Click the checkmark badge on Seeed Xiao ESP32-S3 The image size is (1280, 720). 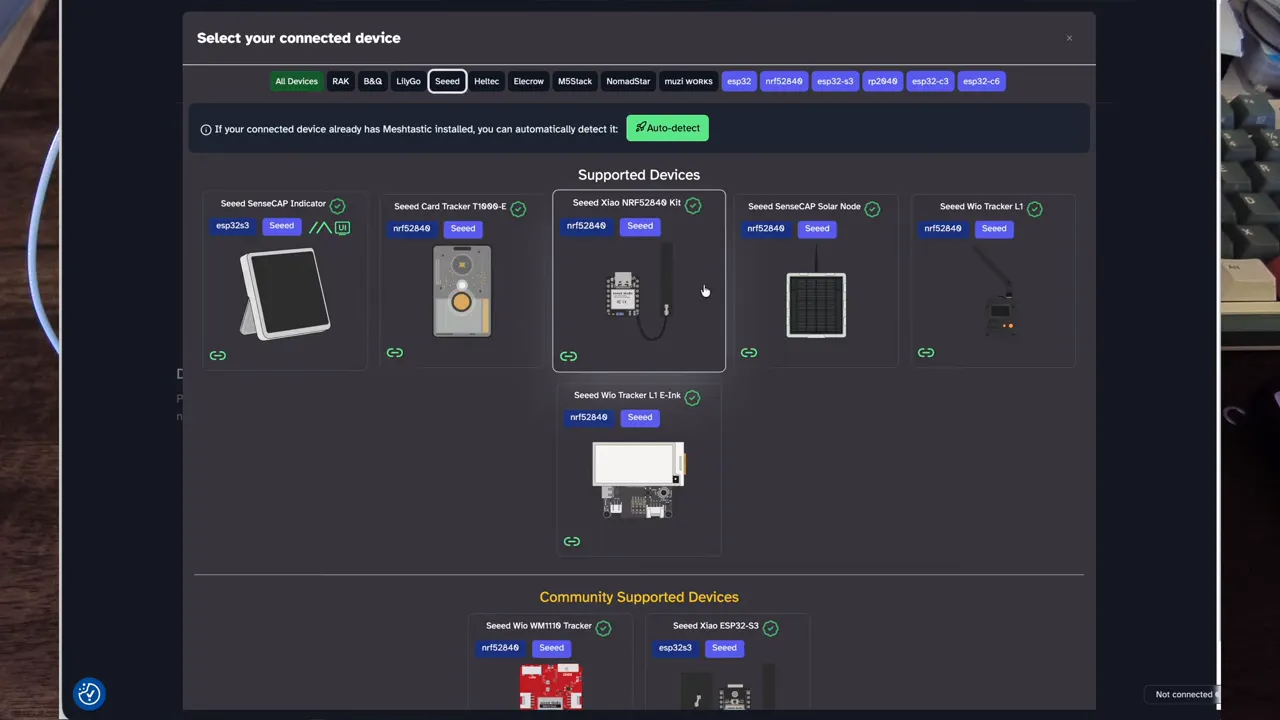click(x=770, y=628)
